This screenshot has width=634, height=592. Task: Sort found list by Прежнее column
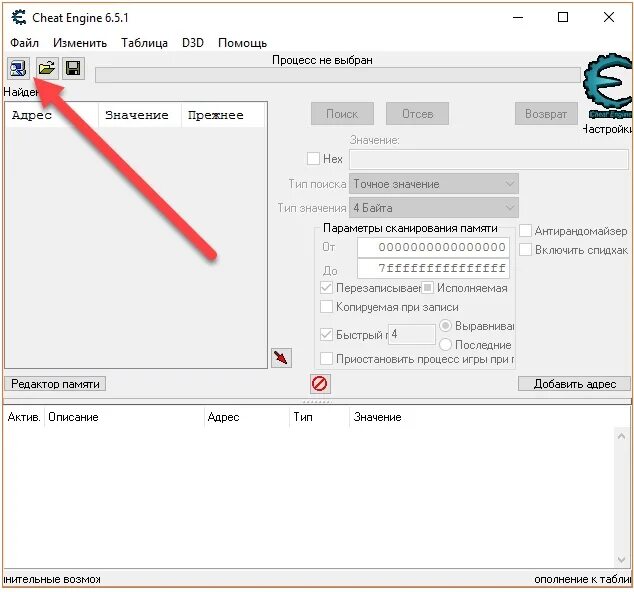[x=223, y=115]
